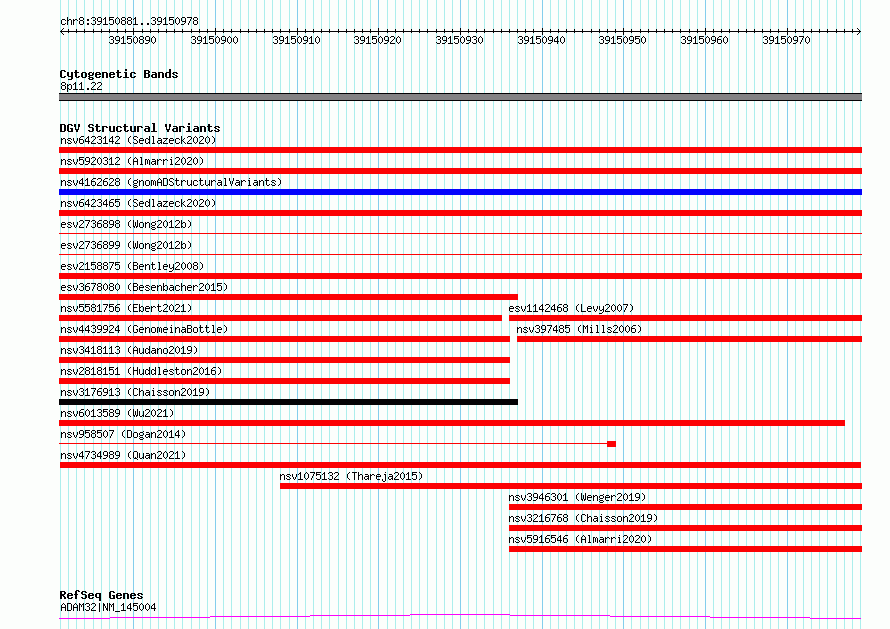Select the 8p11.22 band label

coord(81,86)
